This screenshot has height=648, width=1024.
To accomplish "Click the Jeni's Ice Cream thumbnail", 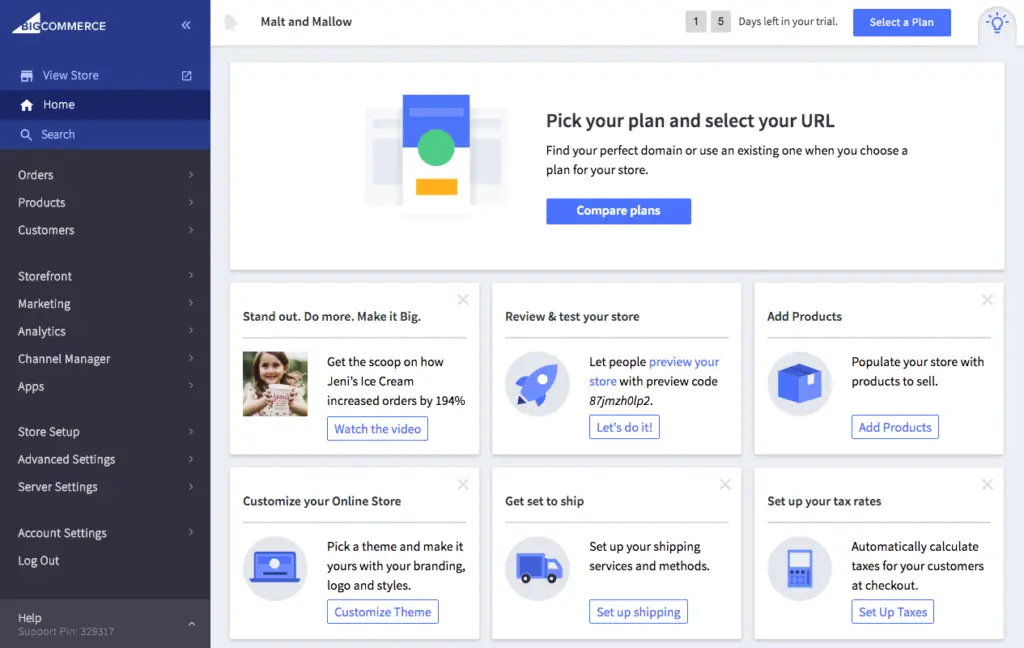I will pos(275,383).
